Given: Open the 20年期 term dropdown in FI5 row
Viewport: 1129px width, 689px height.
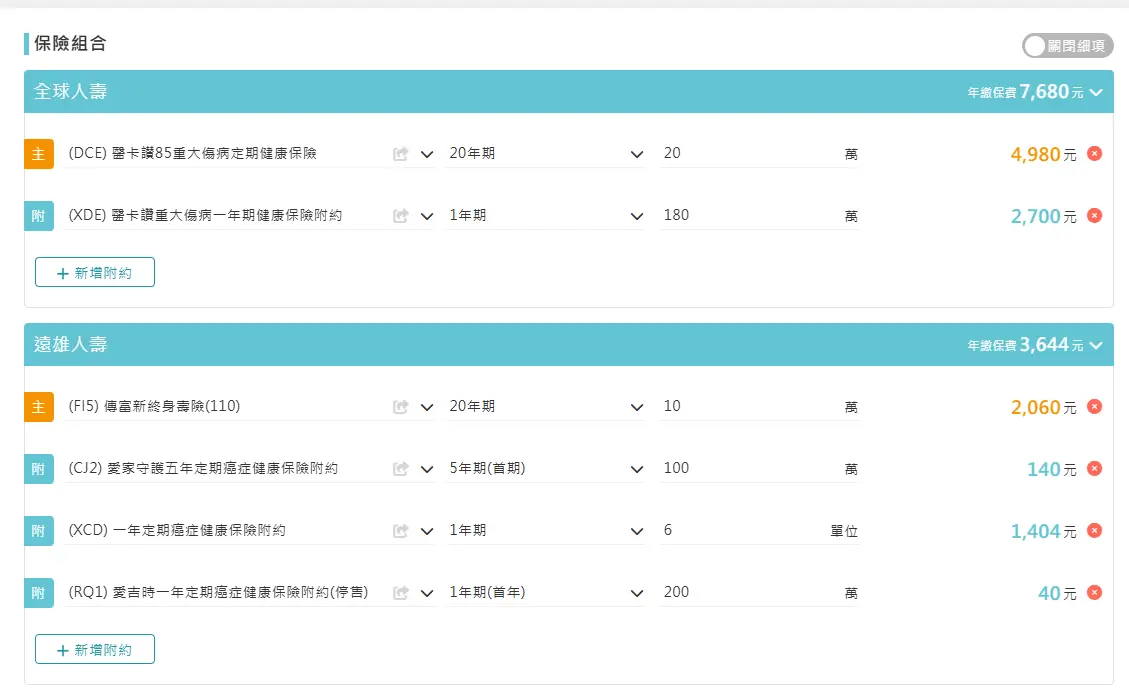Looking at the screenshot, I should coord(545,407).
